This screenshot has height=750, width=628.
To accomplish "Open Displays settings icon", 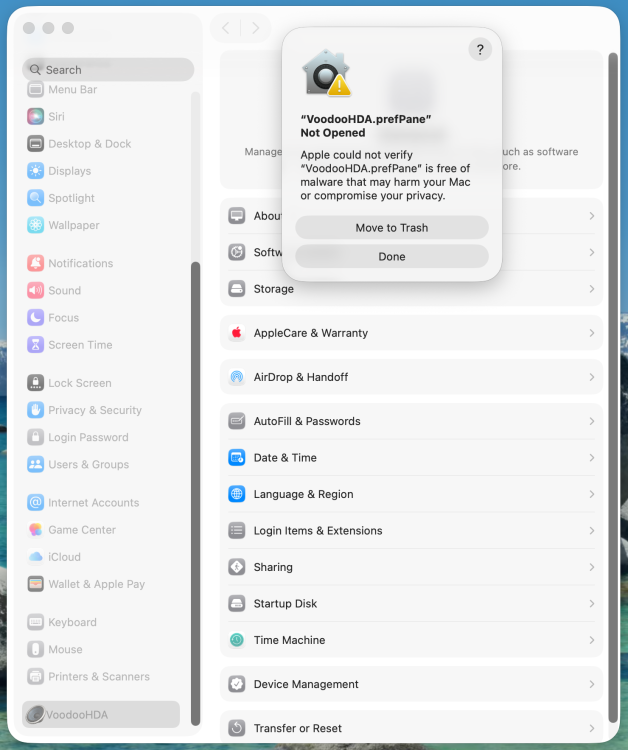I will coord(35,171).
